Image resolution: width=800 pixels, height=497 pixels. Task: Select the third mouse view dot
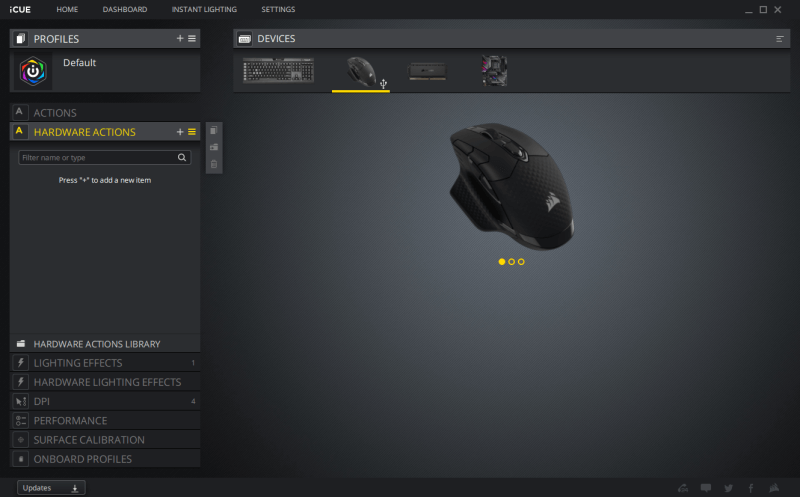point(521,262)
